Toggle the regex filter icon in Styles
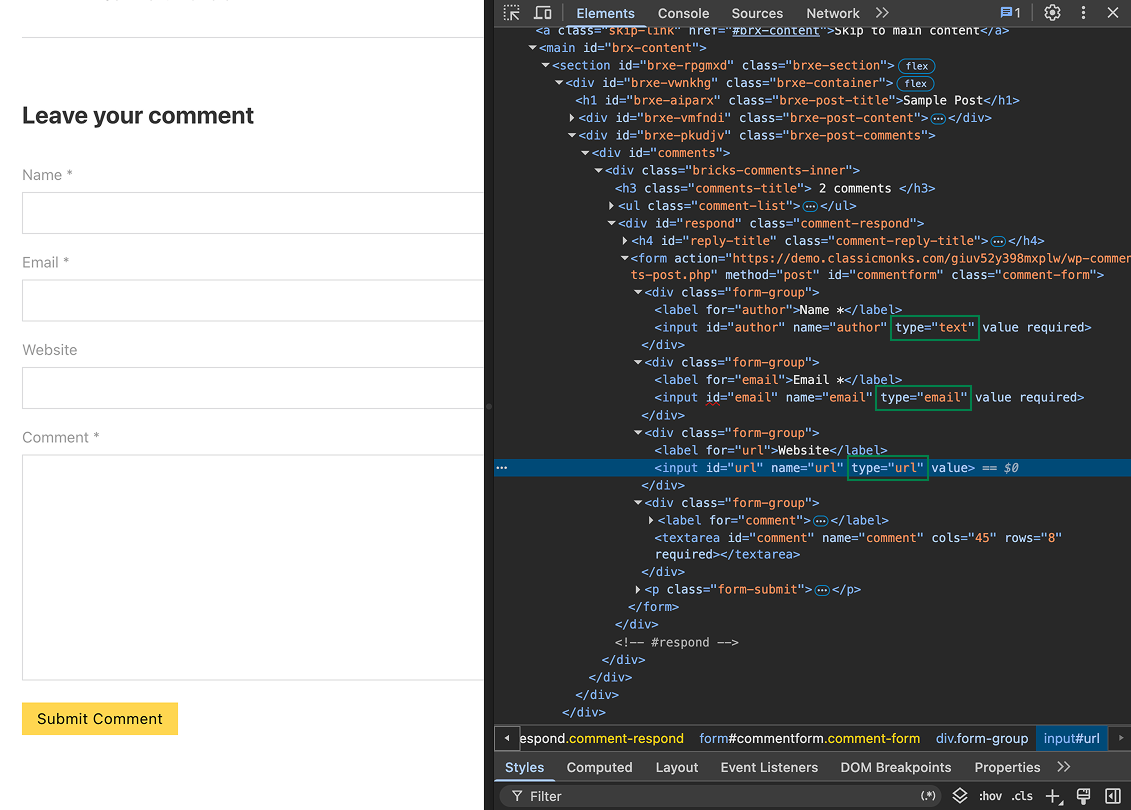1131x810 pixels. (x=928, y=796)
